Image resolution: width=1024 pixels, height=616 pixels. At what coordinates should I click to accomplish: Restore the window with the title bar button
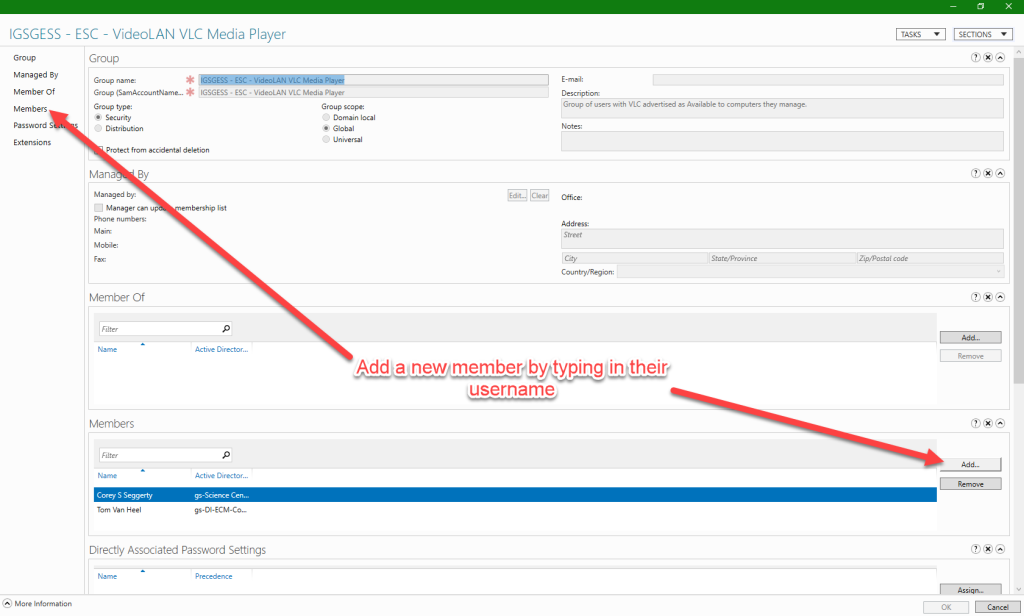pyautogui.click(x=980, y=6)
